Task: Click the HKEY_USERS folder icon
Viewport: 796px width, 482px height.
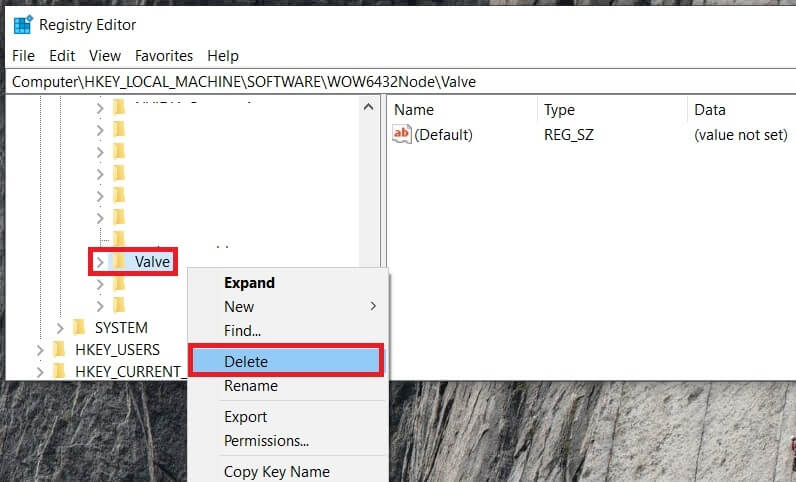Action: pyautogui.click(x=59, y=349)
